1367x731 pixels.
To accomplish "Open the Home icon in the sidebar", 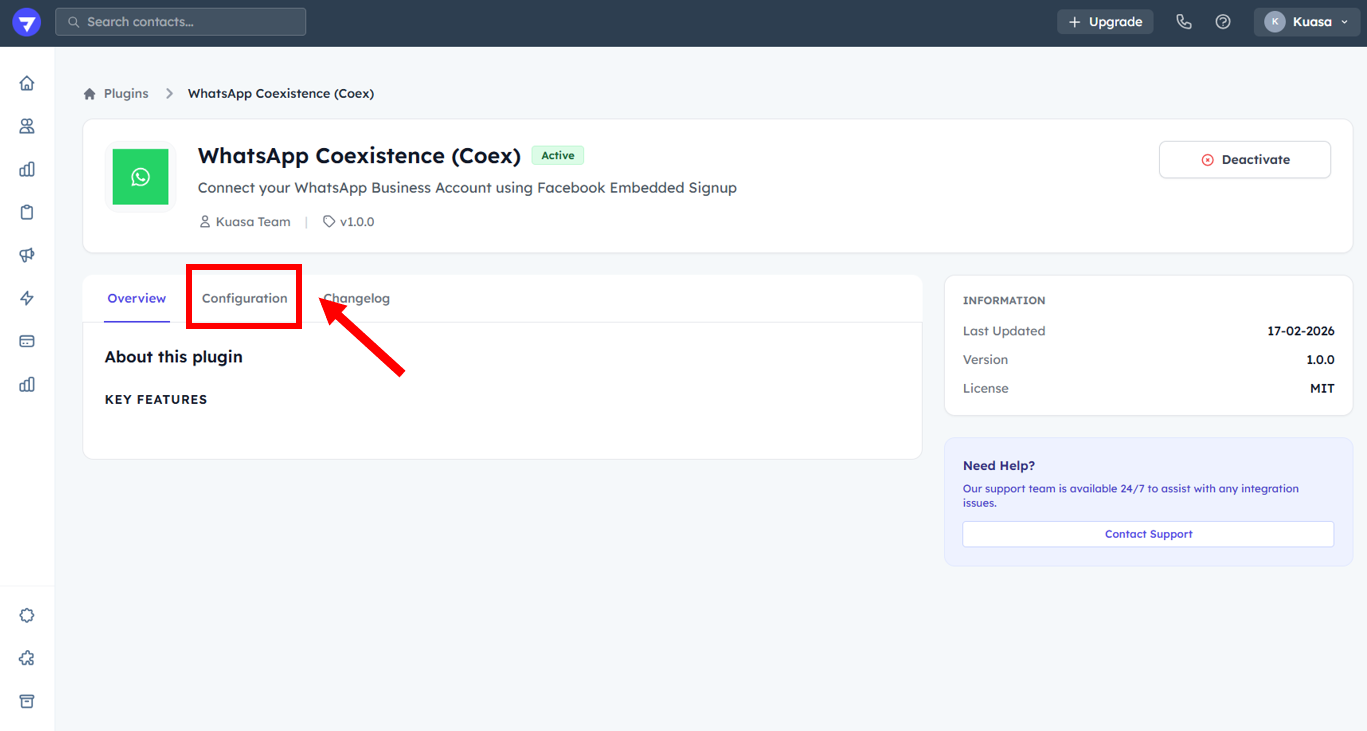I will coord(27,83).
